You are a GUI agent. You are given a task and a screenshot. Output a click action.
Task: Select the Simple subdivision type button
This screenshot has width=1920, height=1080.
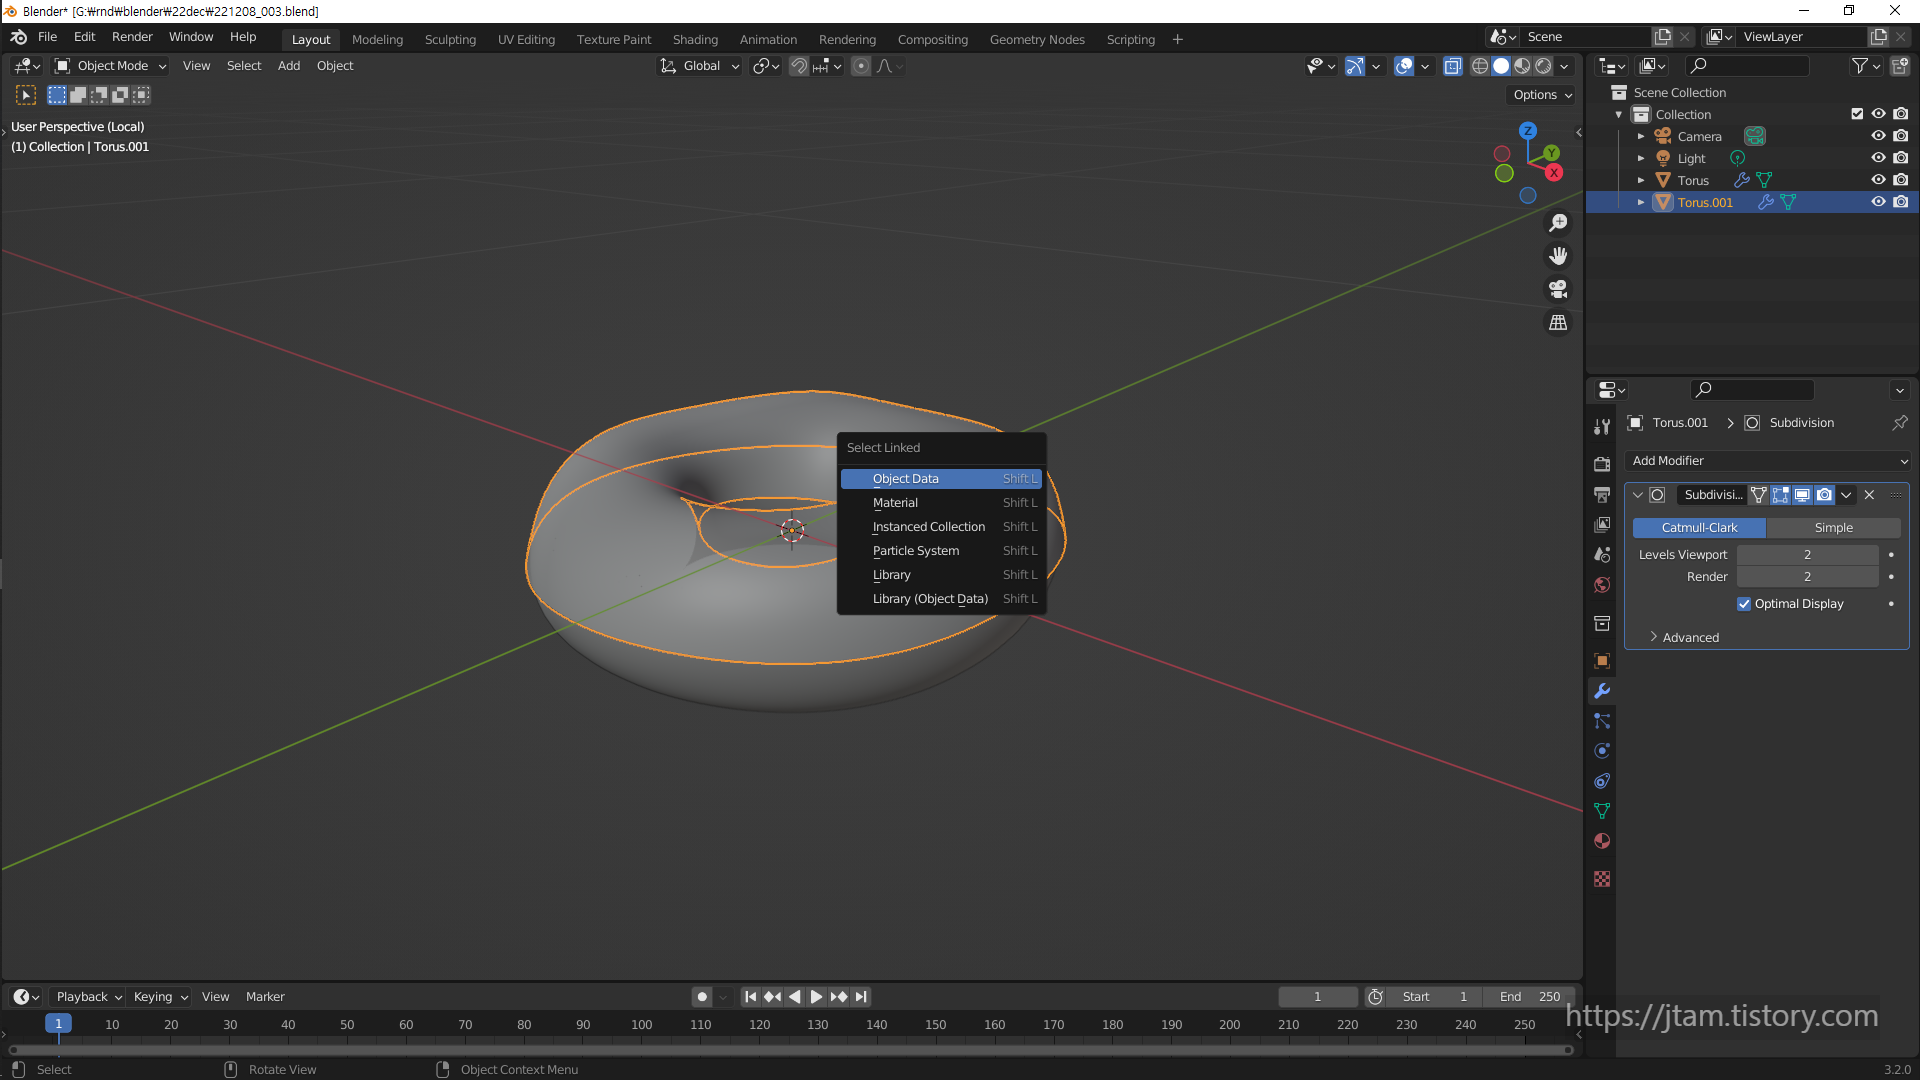pos(1833,528)
